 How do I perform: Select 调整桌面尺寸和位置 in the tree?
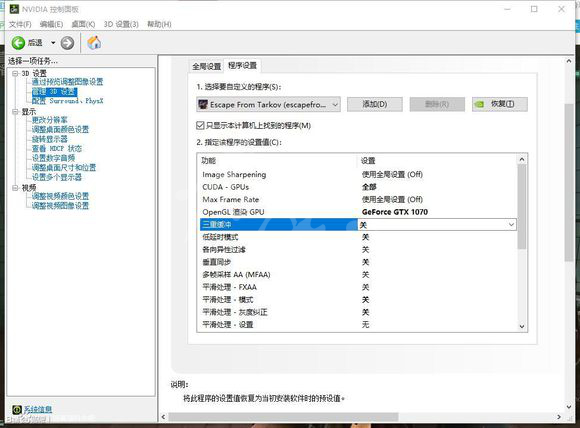point(64,168)
